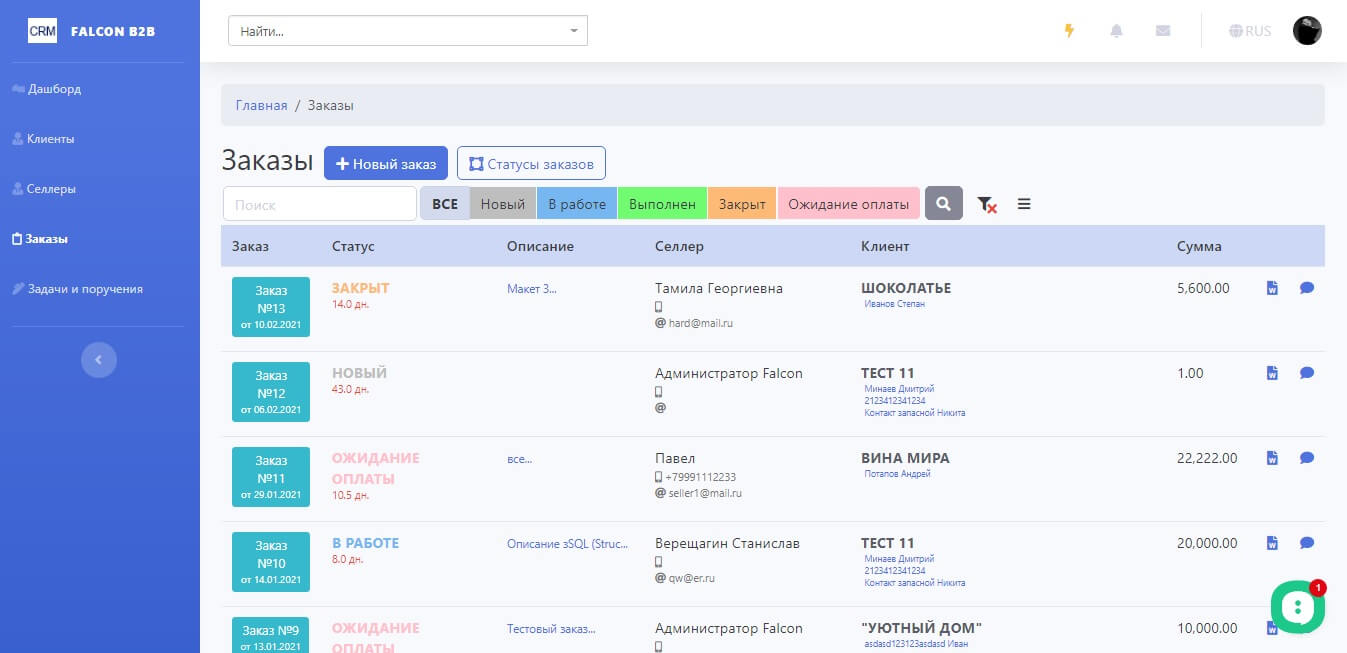Toggle the "В работе" status filter
Image resolution: width=1347 pixels, height=653 pixels.
tap(576, 204)
